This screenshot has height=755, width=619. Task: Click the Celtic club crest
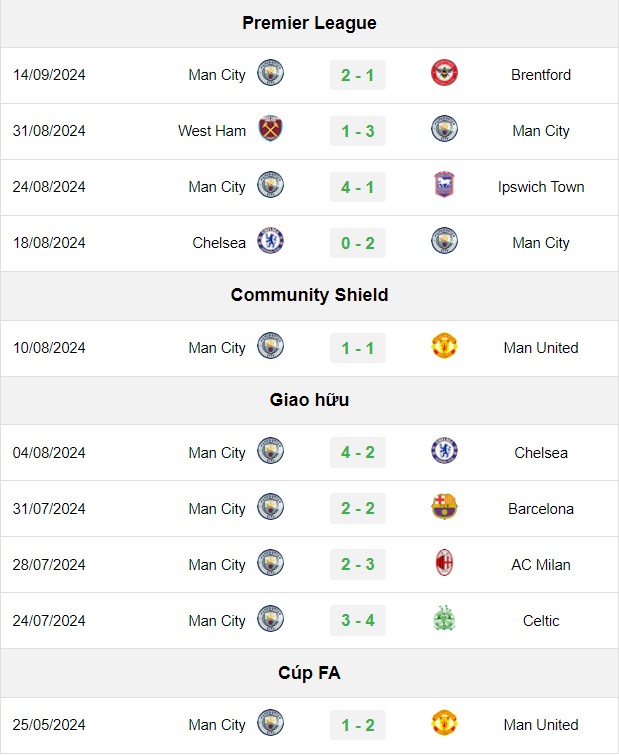[444, 619]
